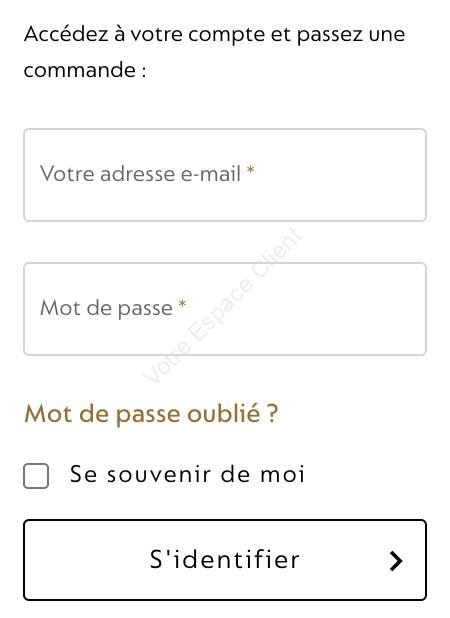Focus the Votre adresse e-mail field
This screenshot has width=450, height=618.
coord(225,175)
